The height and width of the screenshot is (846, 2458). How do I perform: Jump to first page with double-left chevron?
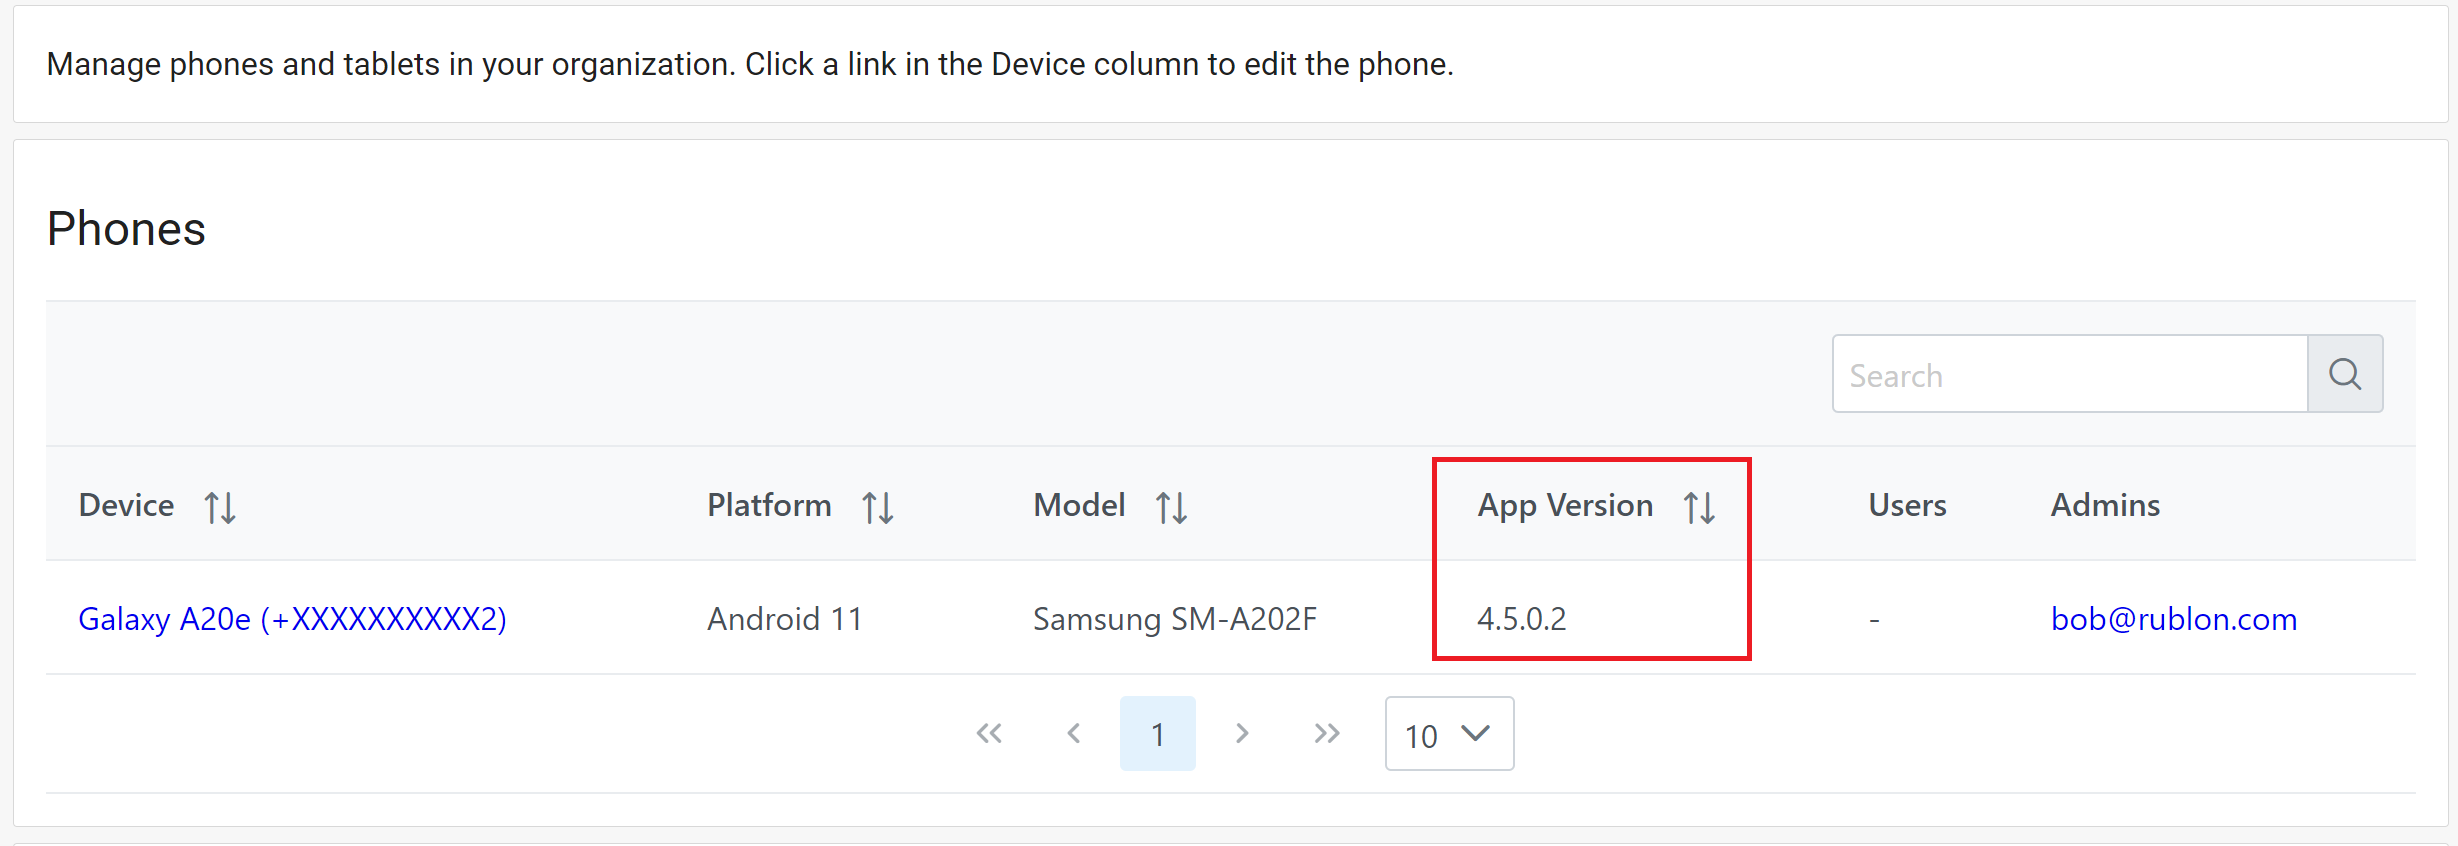989,734
